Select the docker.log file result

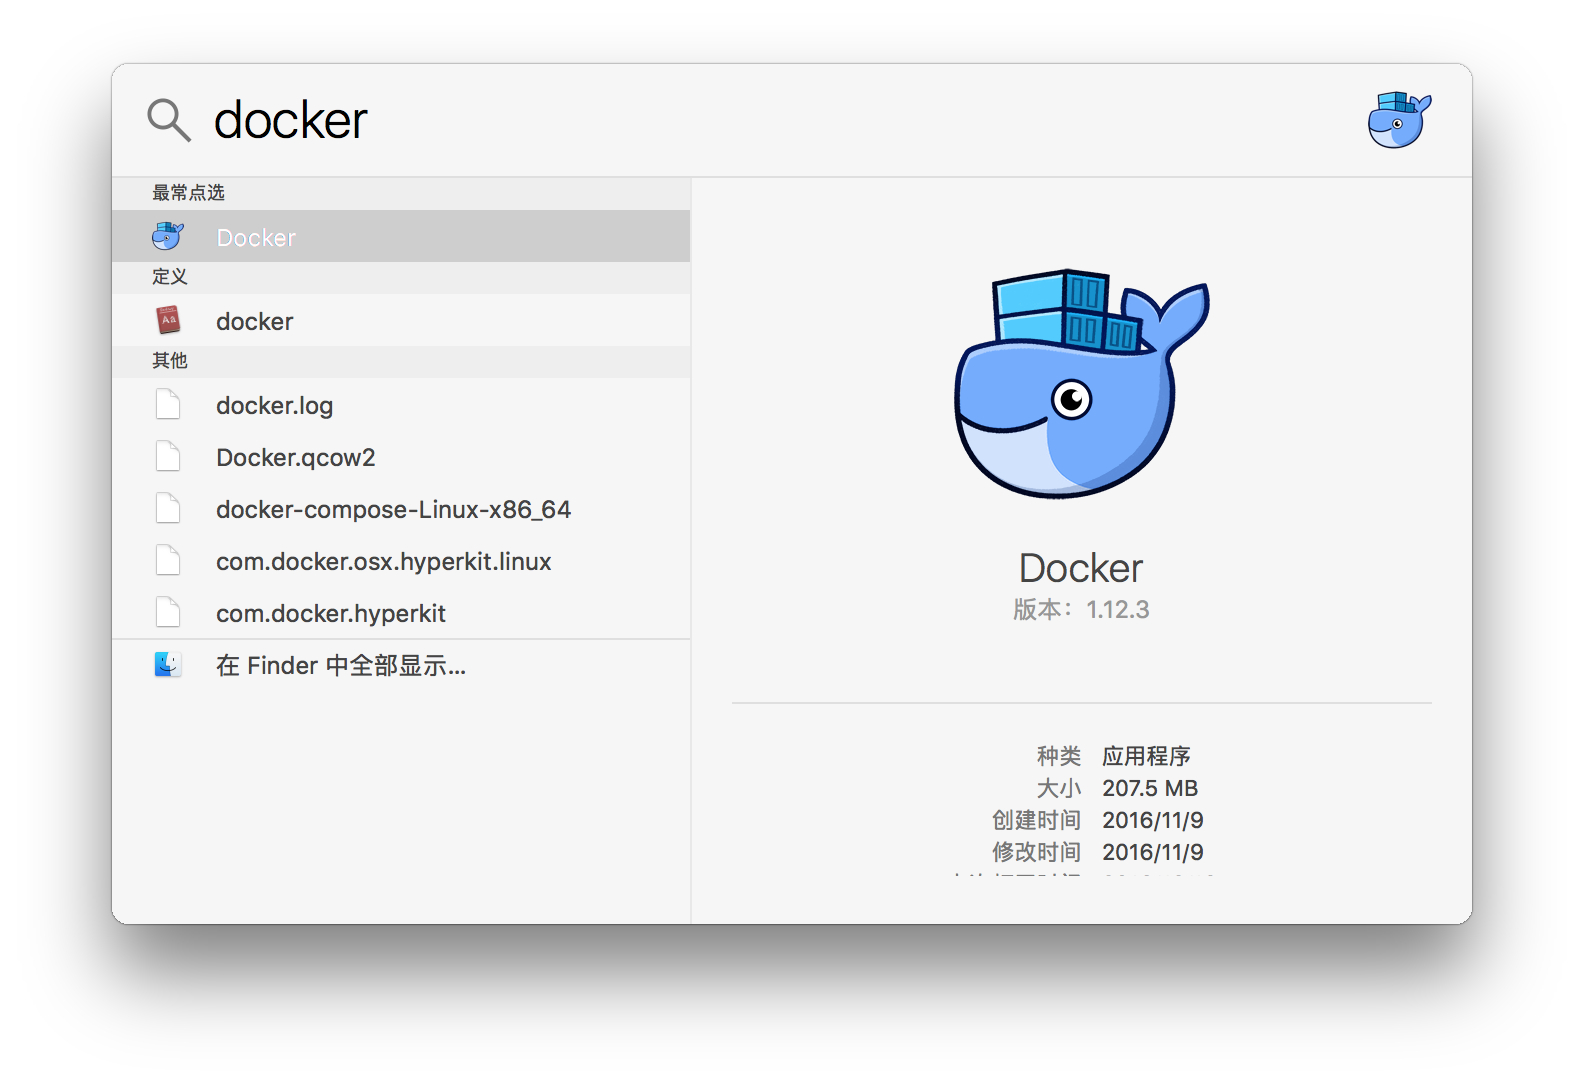pyautogui.click(x=401, y=405)
